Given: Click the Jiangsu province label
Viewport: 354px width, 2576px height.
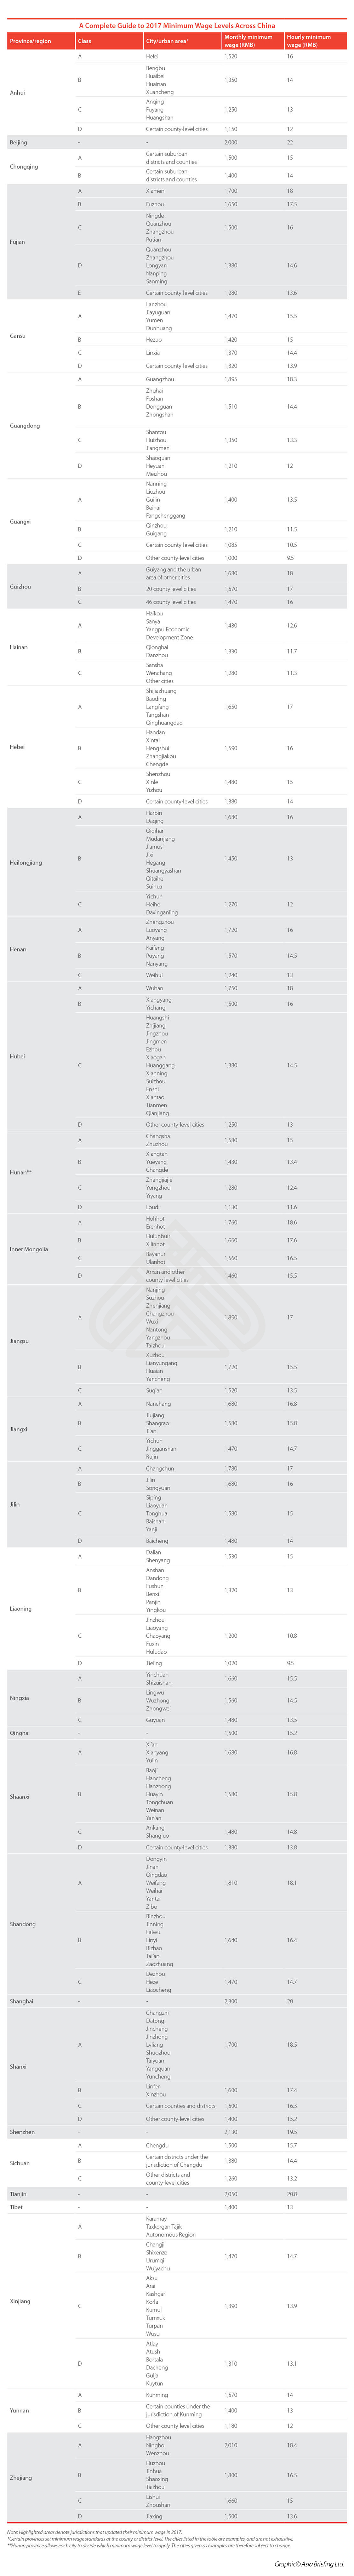Looking at the screenshot, I should 19,1341.
